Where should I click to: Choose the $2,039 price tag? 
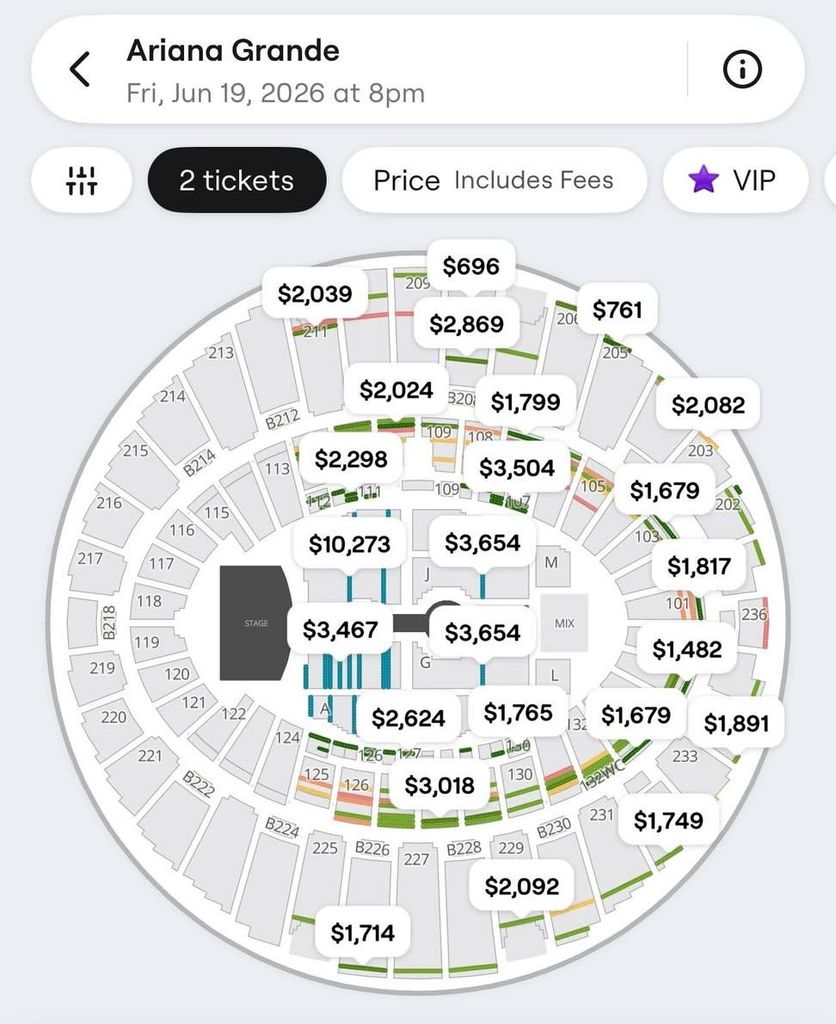point(315,293)
